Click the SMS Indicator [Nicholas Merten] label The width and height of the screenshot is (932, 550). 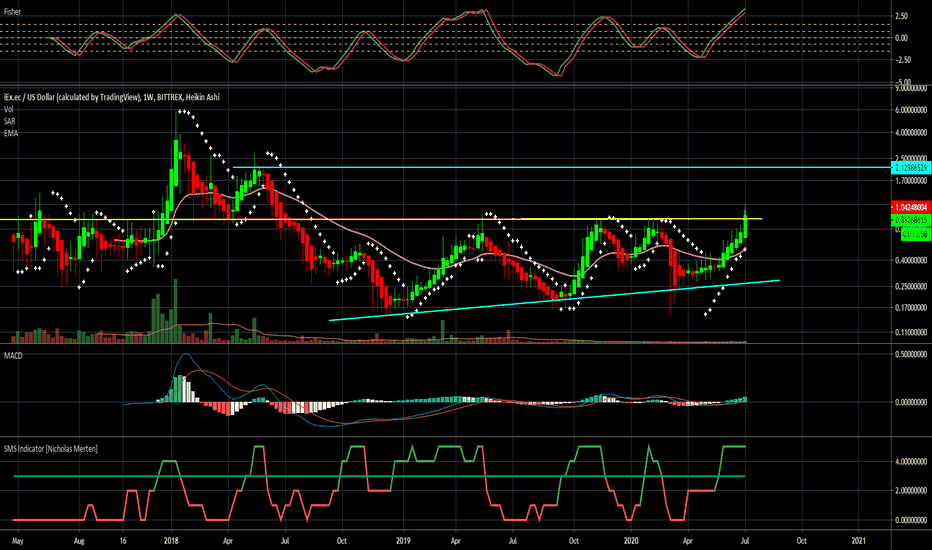51,449
